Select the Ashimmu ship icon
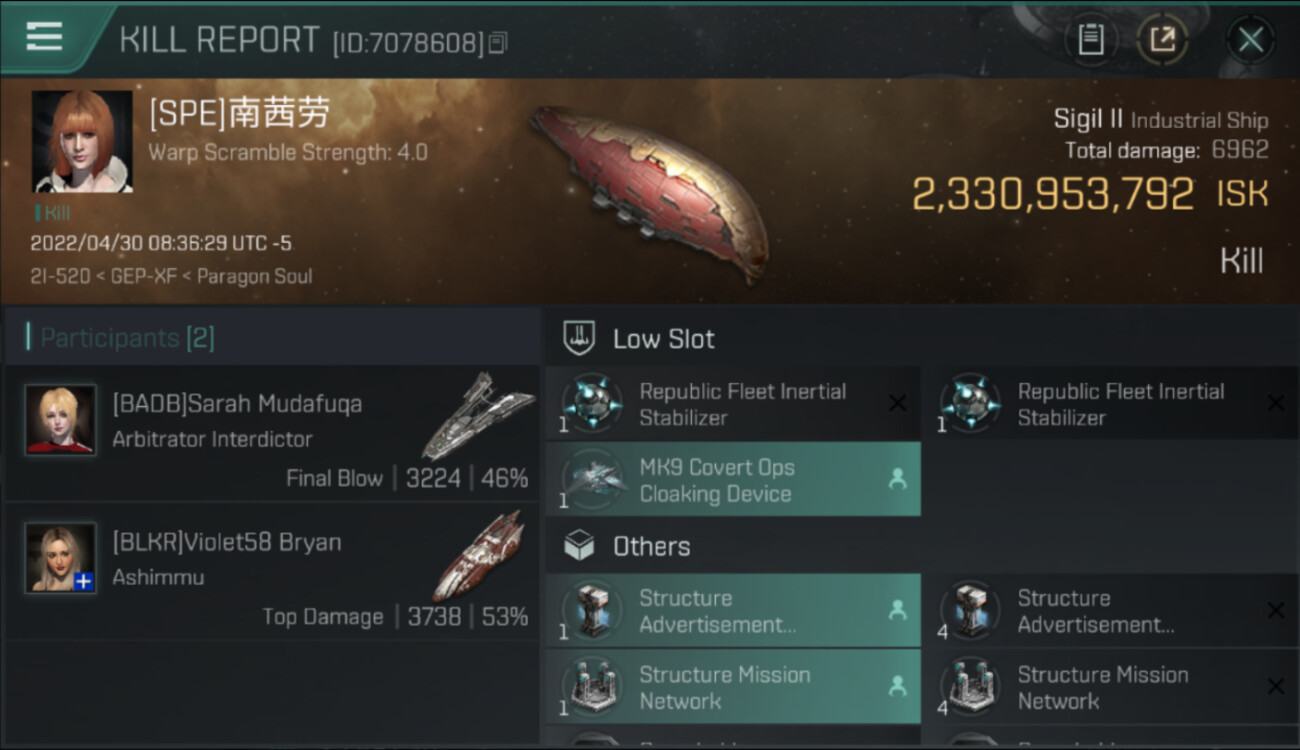1300x750 pixels. coord(478,555)
